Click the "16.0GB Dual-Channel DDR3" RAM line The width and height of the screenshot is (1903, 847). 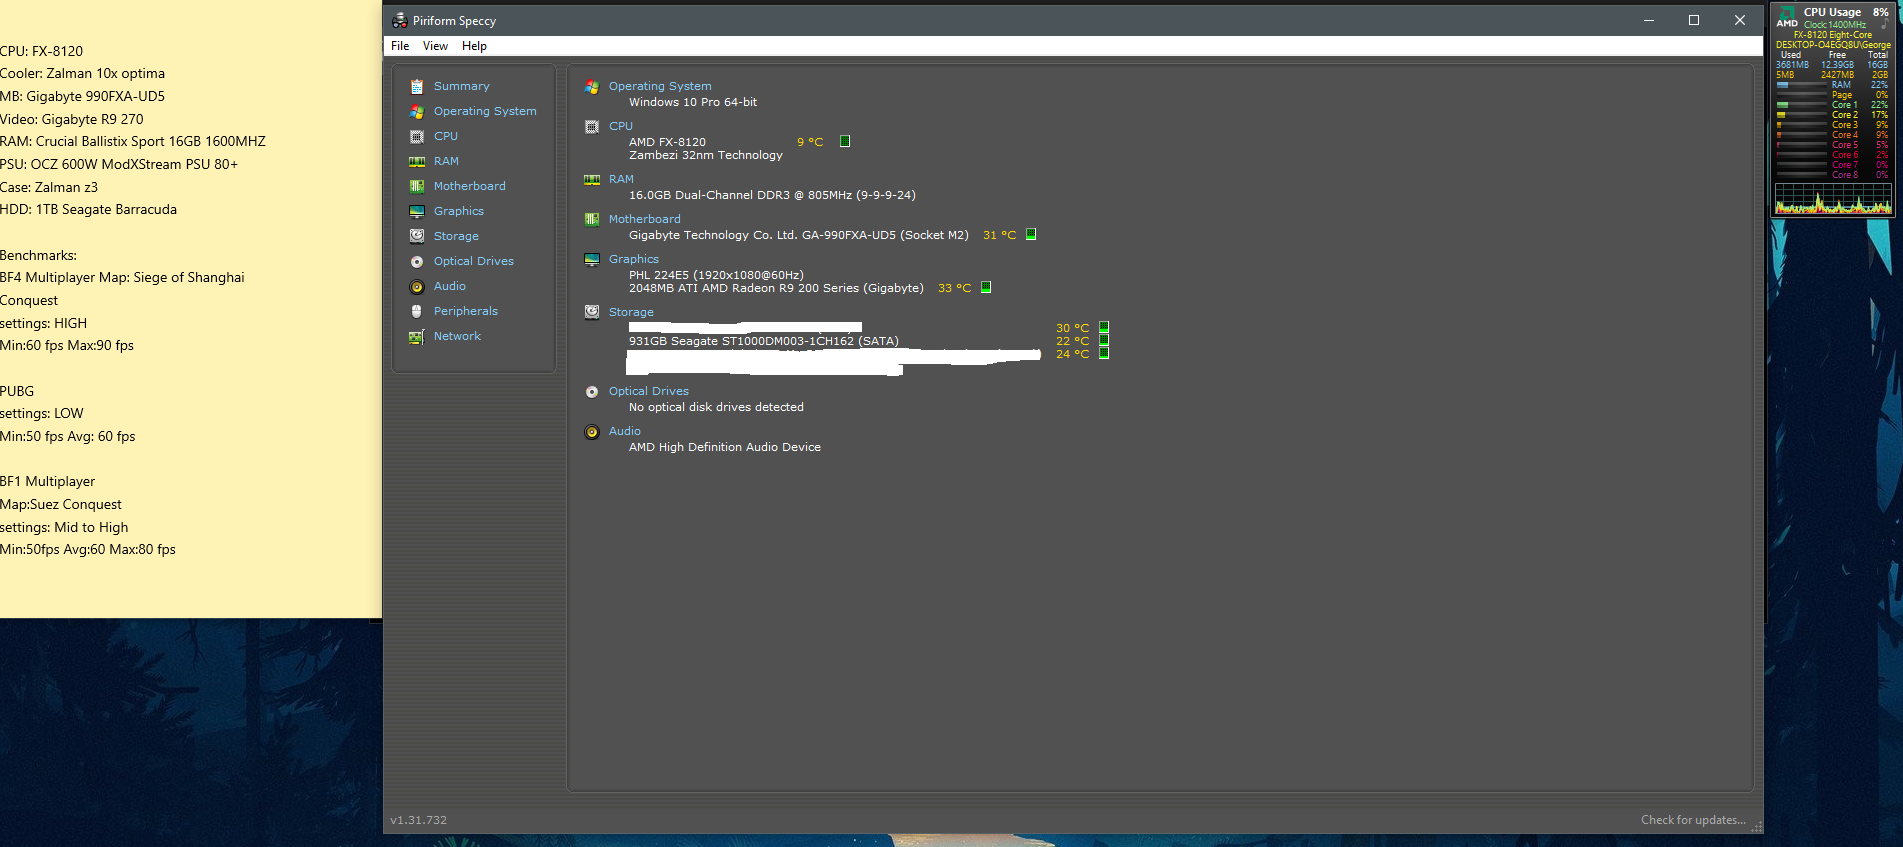(772, 195)
